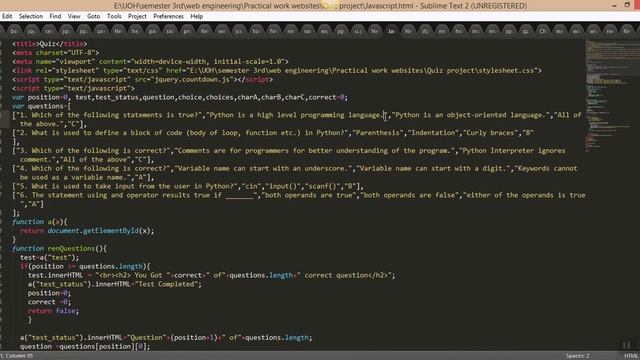Click the 'function renQuestions(){' line
The width and height of the screenshot is (640, 360).
coord(60,248)
